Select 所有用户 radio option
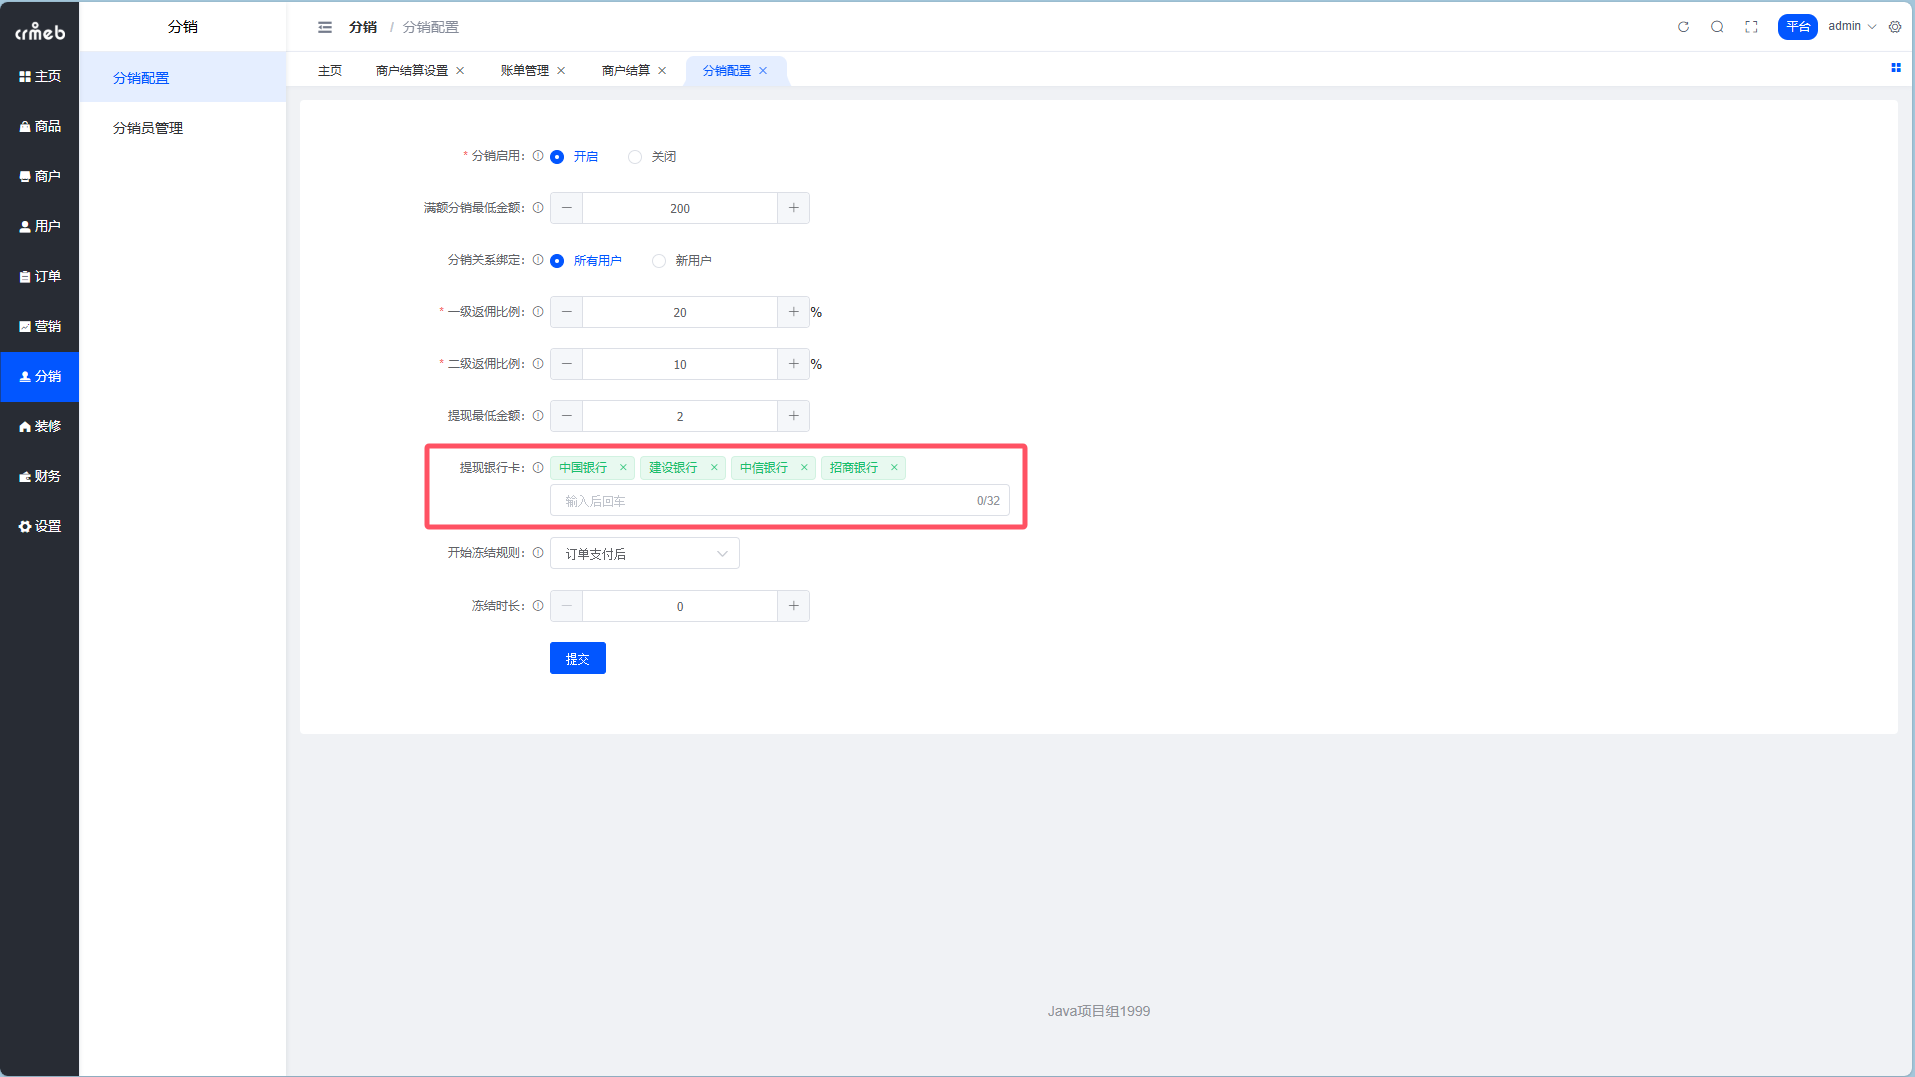The width and height of the screenshot is (1915, 1077). [557, 261]
